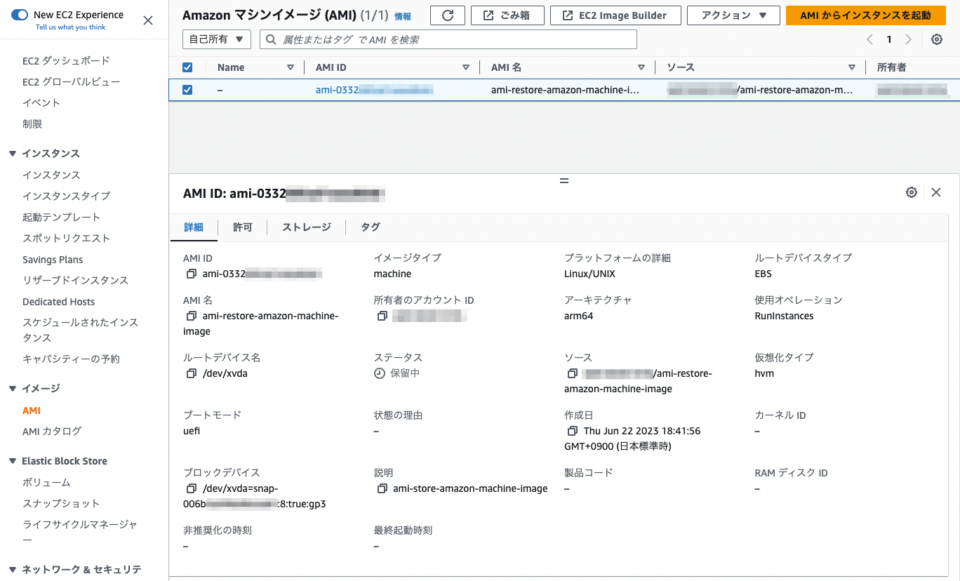
Task: Close the AMI detail panel
Action: point(936,191)
